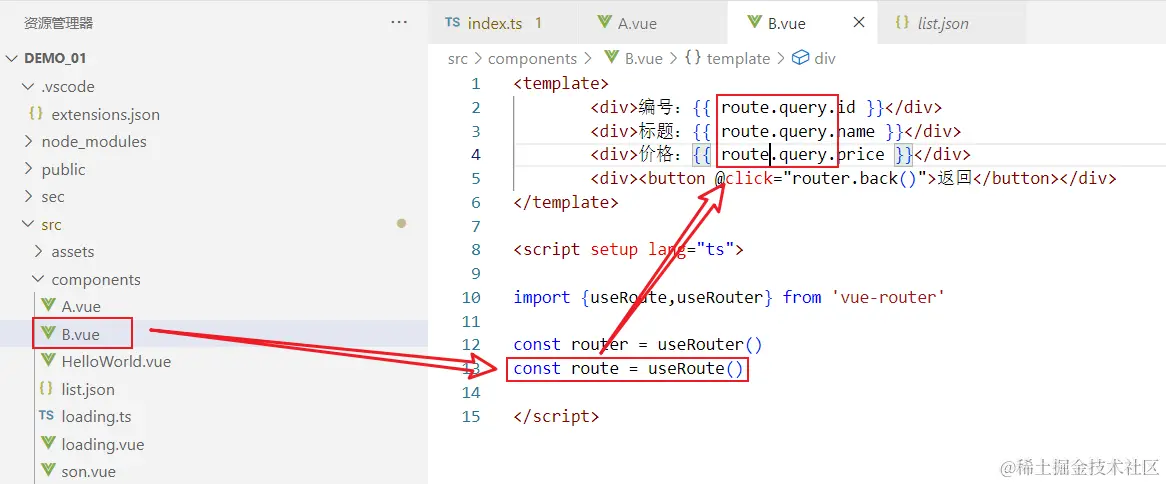1166x484 pixels.
Task: Click the template breadcrumb segment
Action: click(x=738, y=59)
